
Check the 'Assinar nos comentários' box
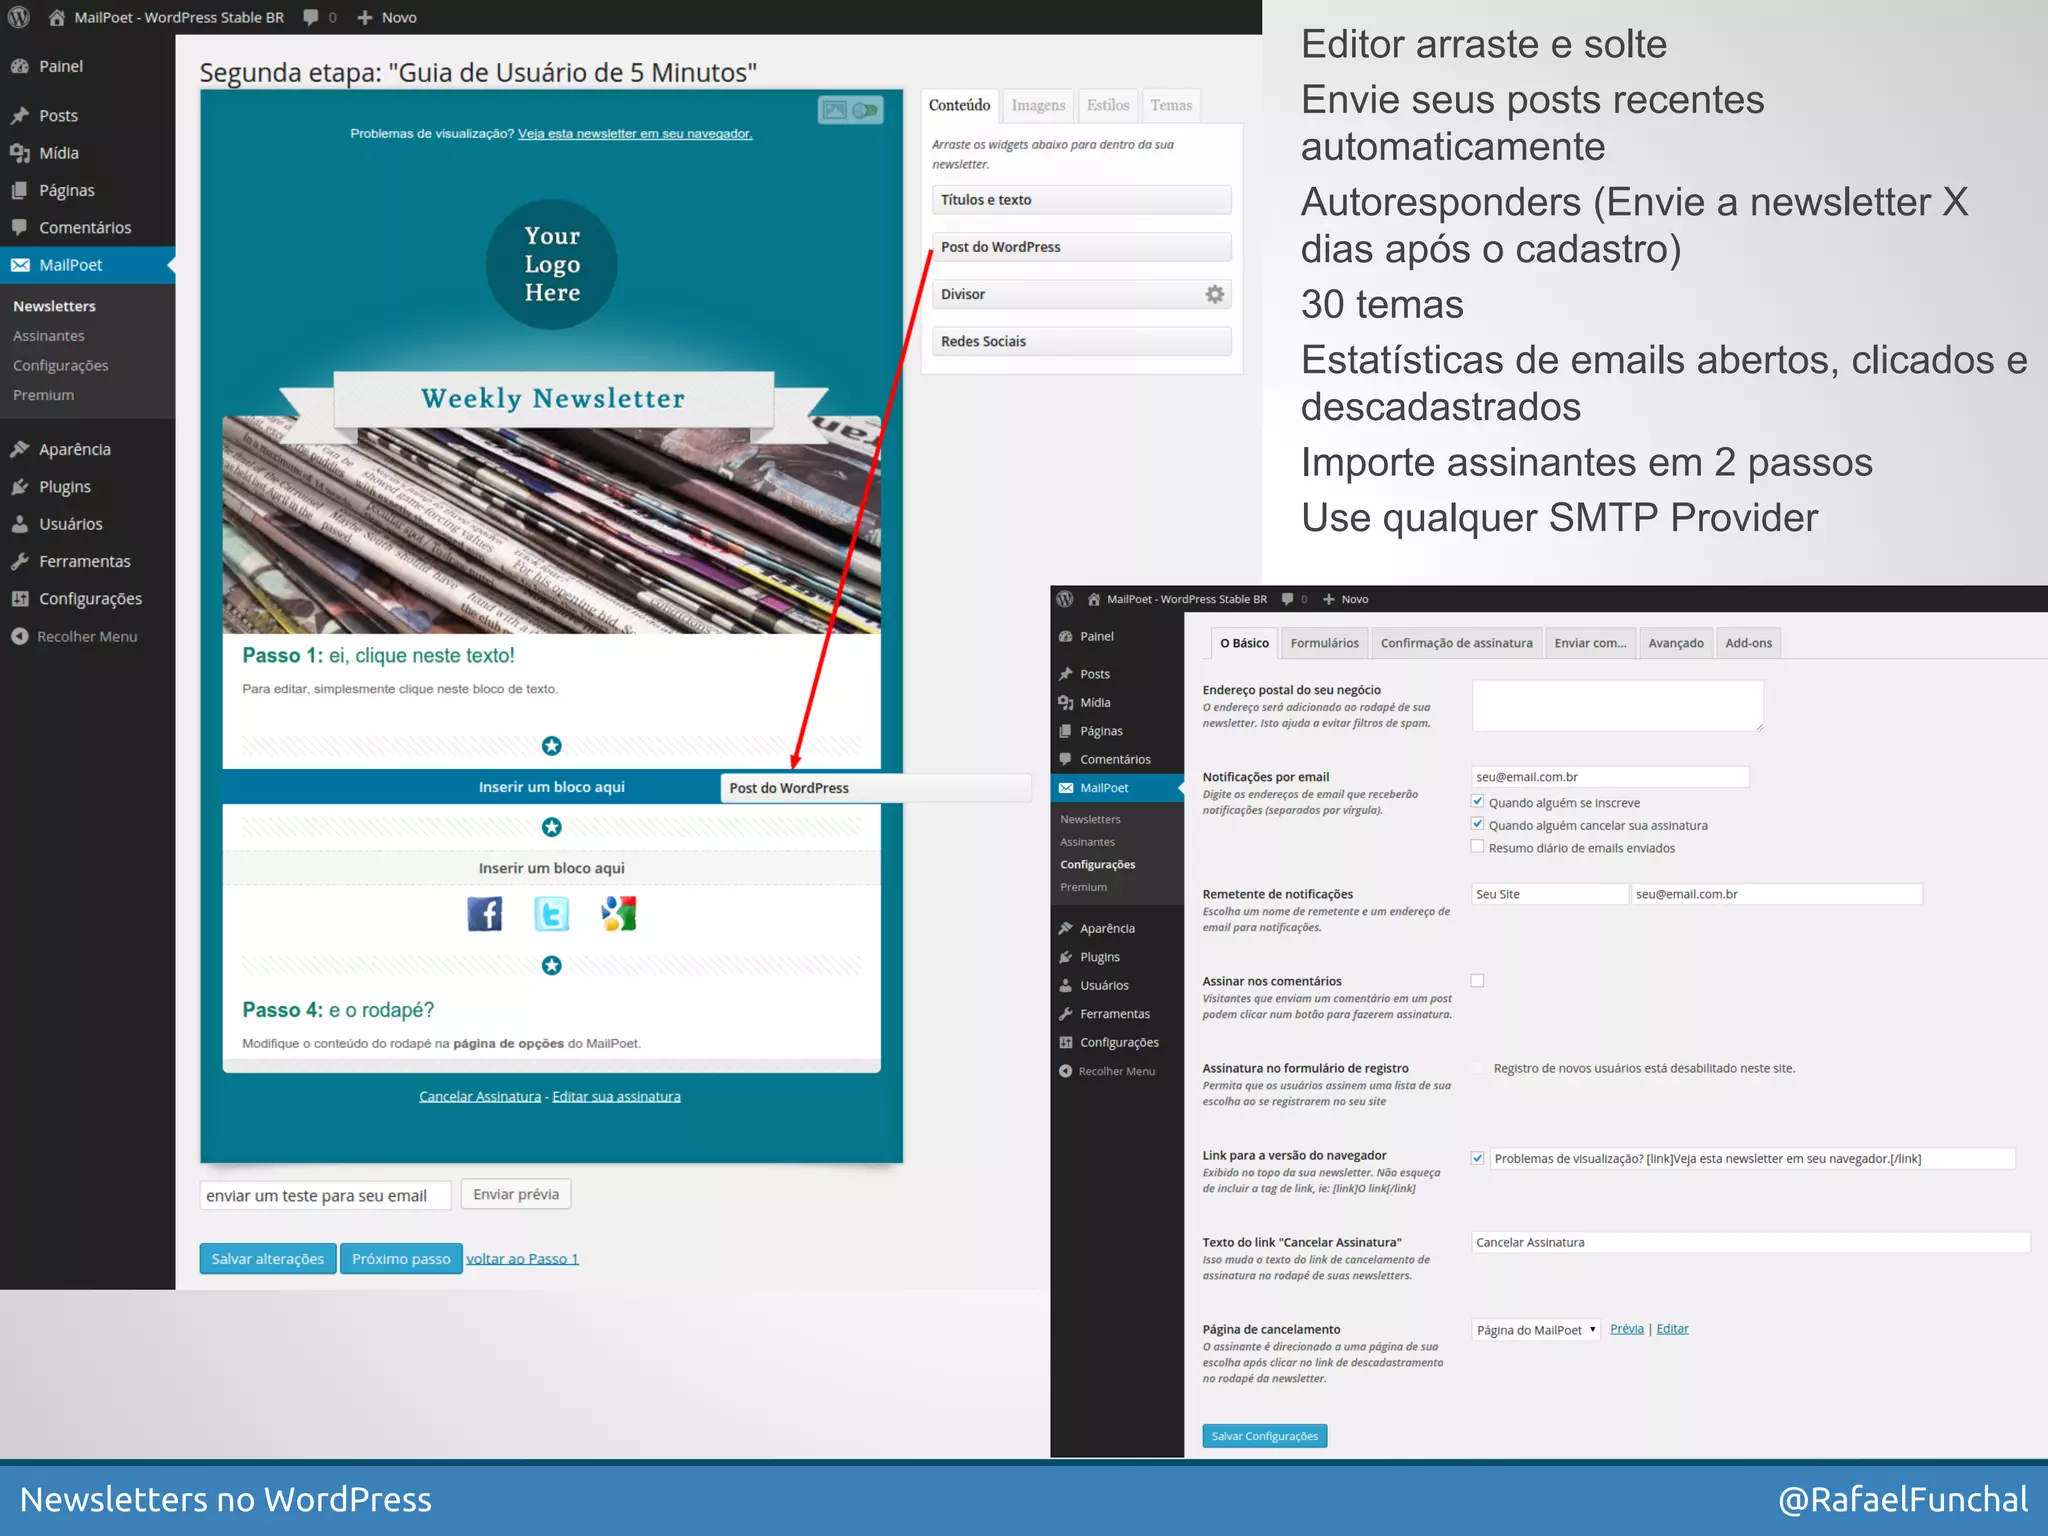click(x=1477, y=981)
